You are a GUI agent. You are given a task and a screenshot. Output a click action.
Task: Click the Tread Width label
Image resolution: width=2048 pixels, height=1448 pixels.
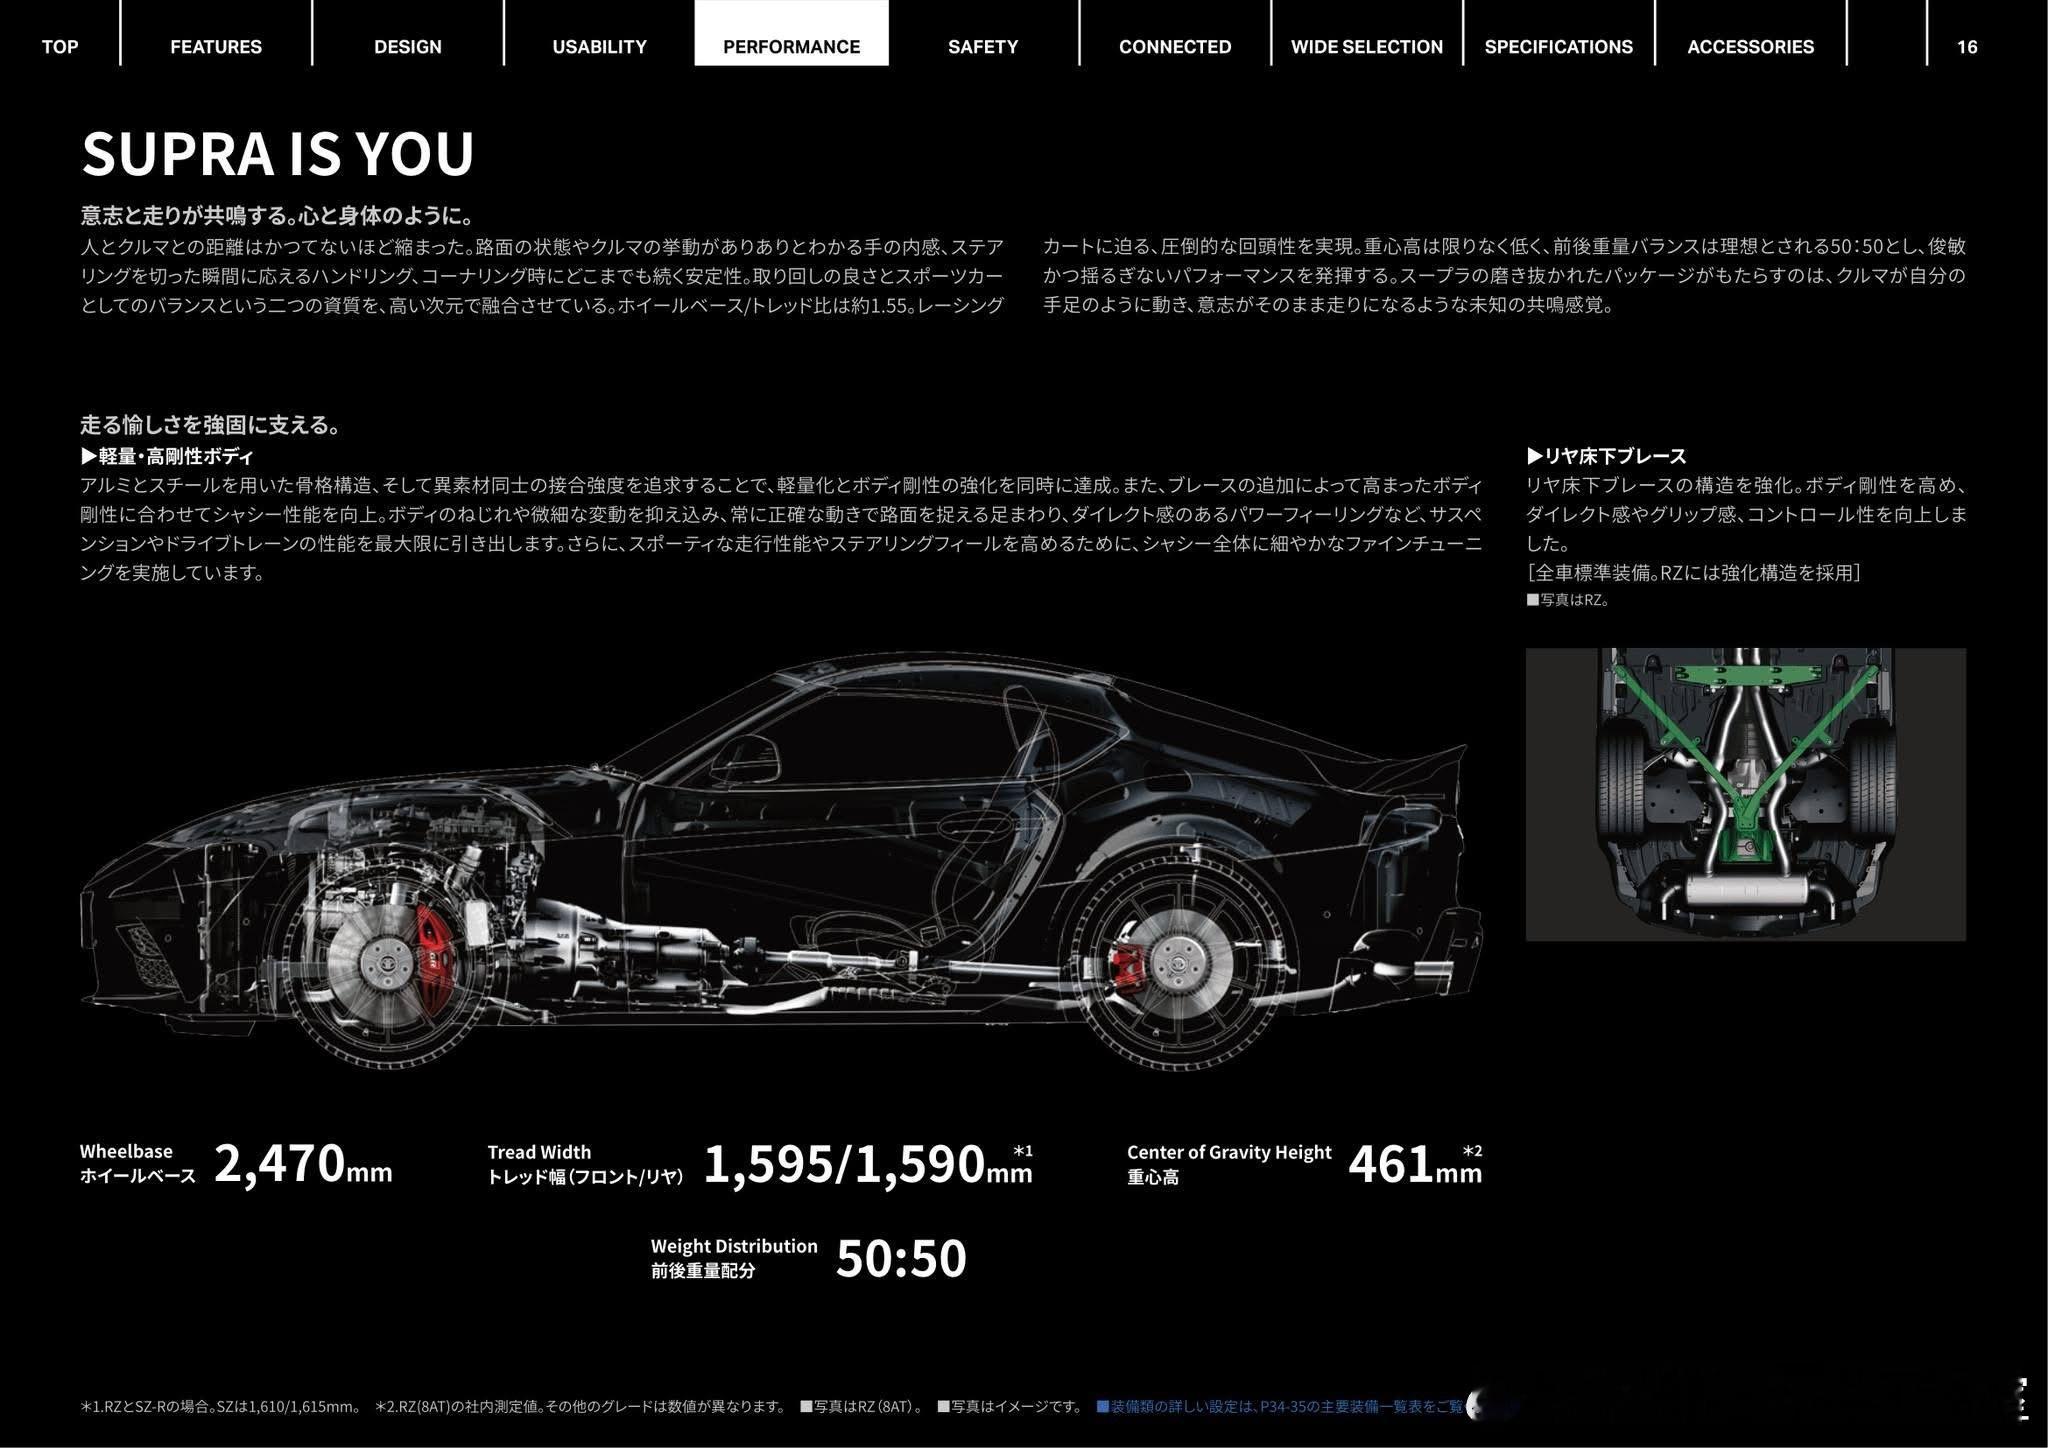coord(539,1152)
